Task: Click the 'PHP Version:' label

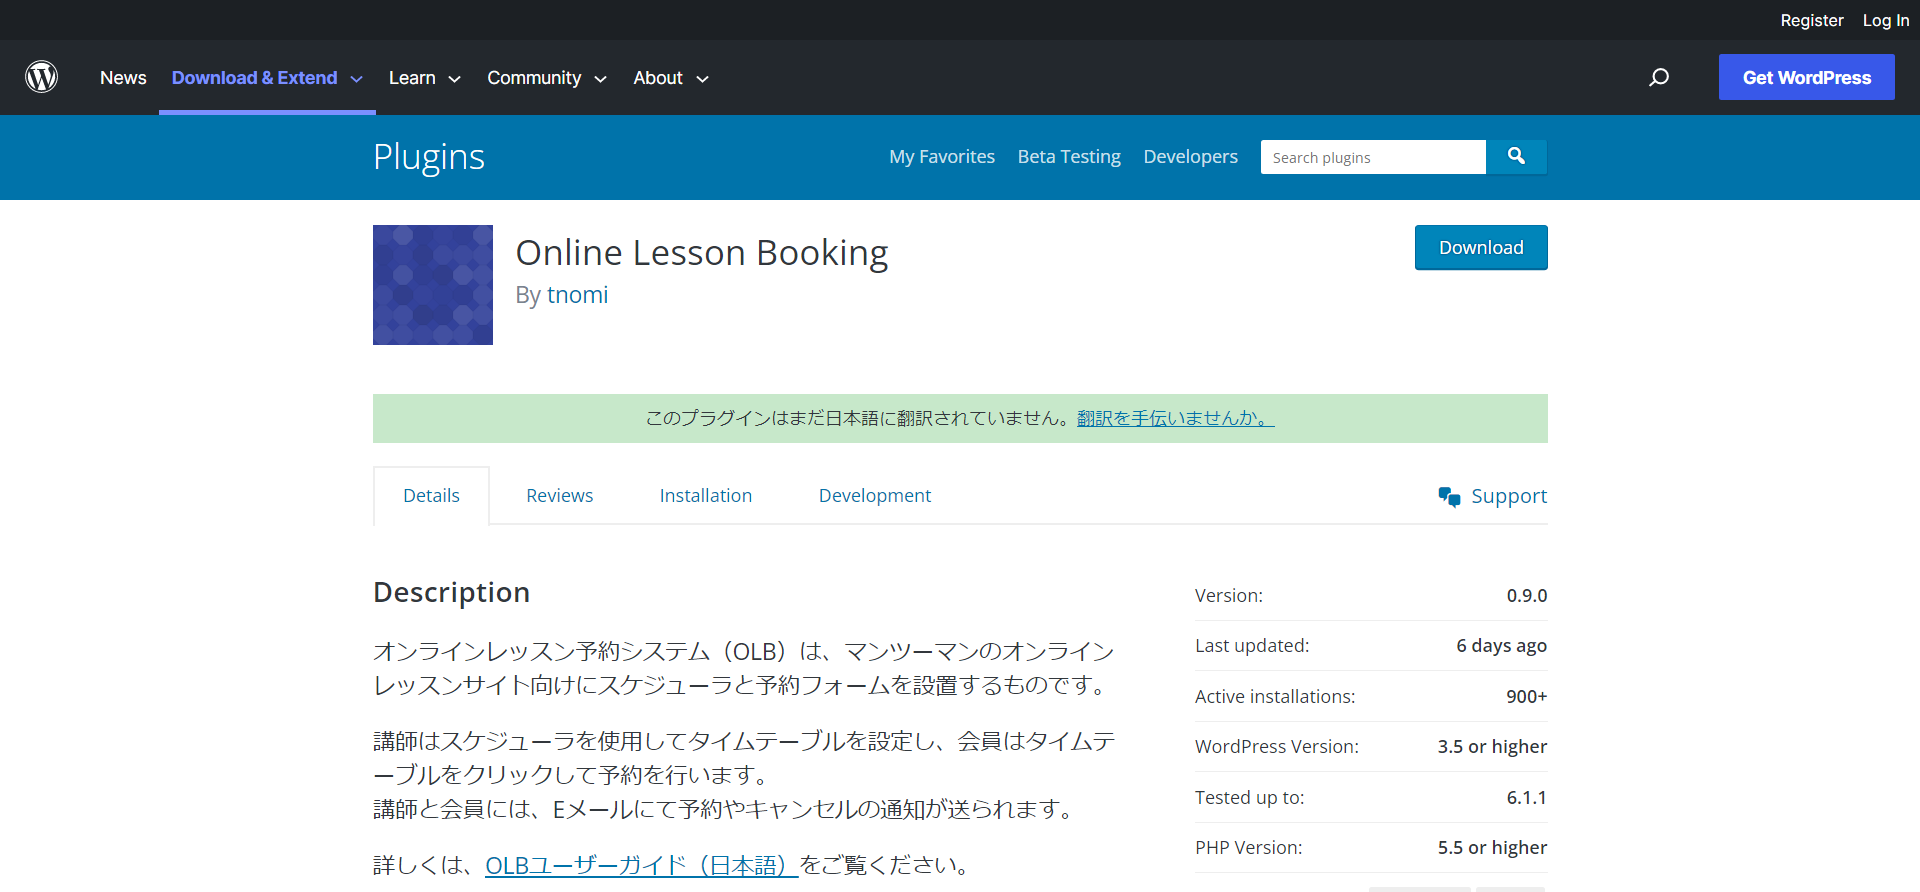Action: (x=1248, y=847)
